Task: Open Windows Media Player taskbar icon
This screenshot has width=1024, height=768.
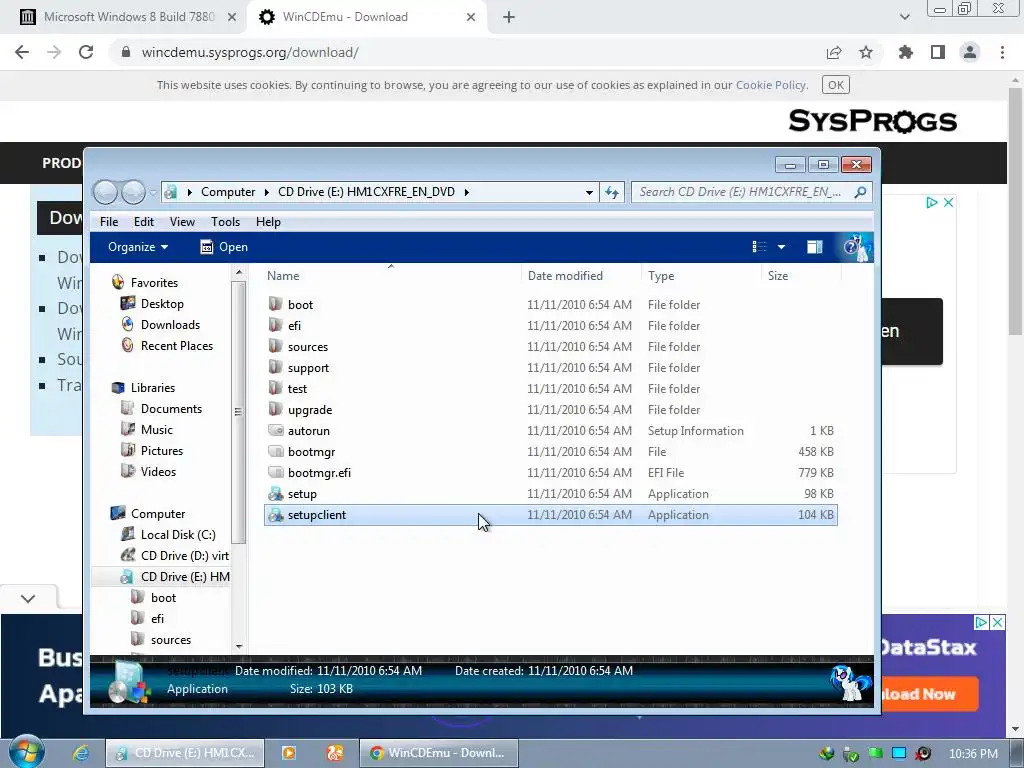Action: (x=289, y=753)
